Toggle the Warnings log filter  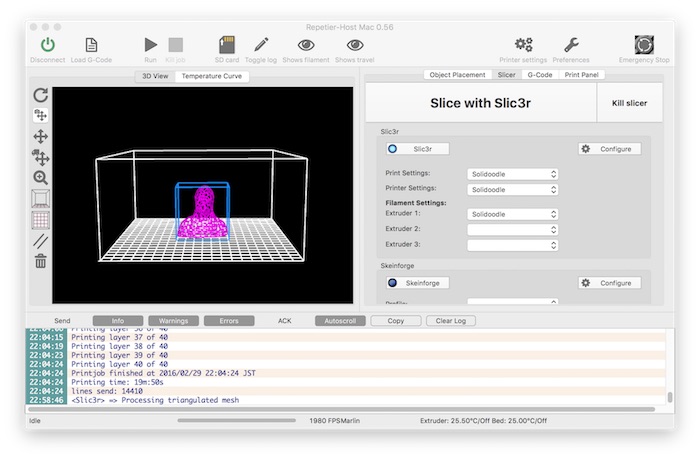click(173, 321)
